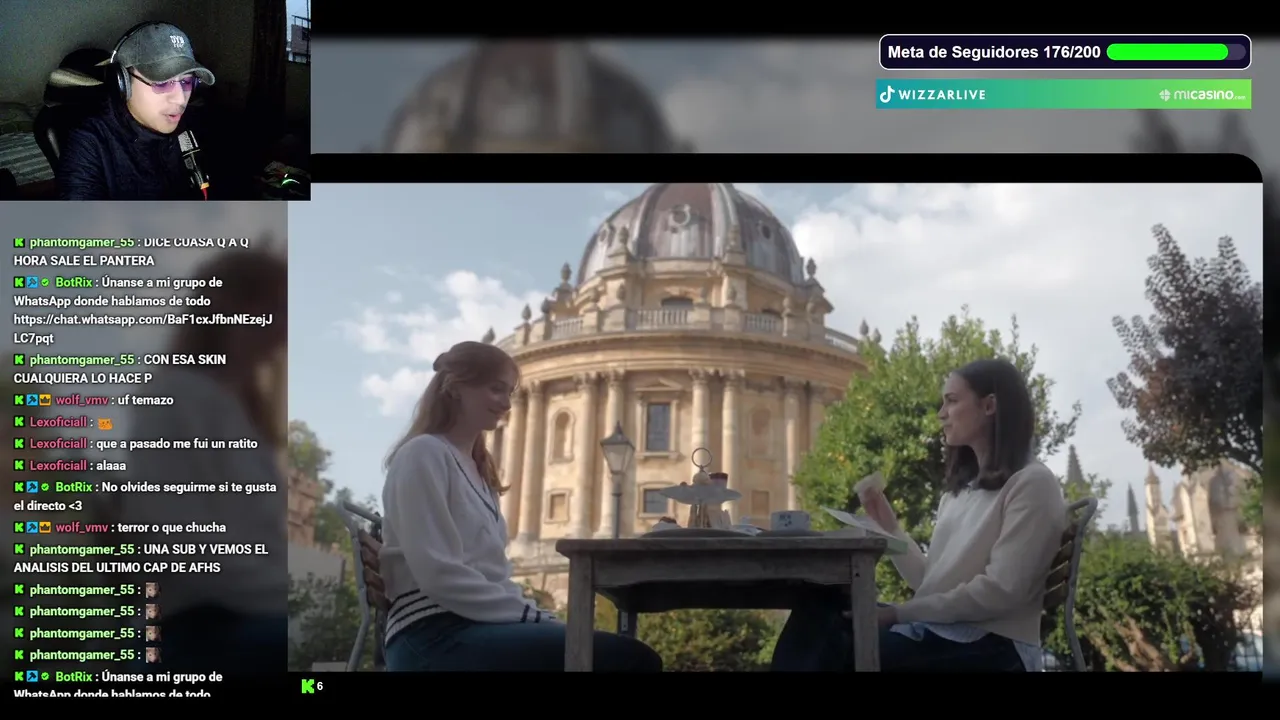Click the TikTok logo beside WIZZARLIVE

point(886,94)
